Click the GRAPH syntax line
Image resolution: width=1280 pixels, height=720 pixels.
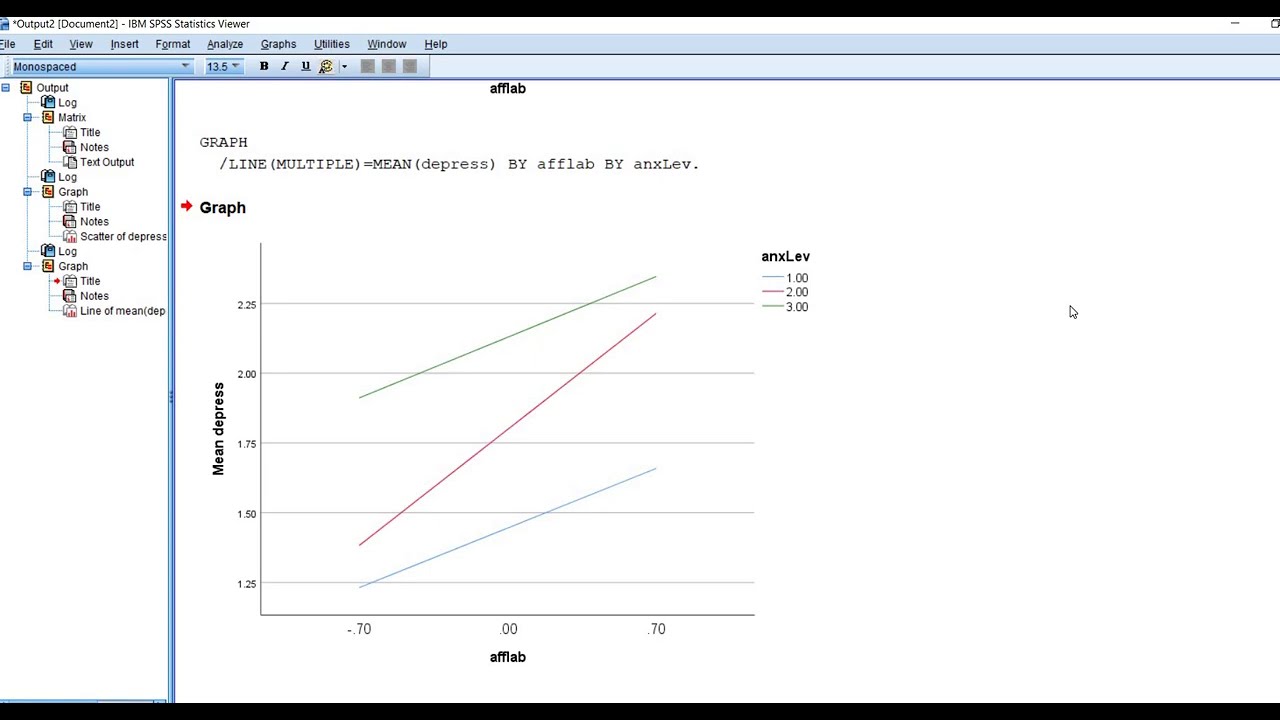tap(224, 142)
